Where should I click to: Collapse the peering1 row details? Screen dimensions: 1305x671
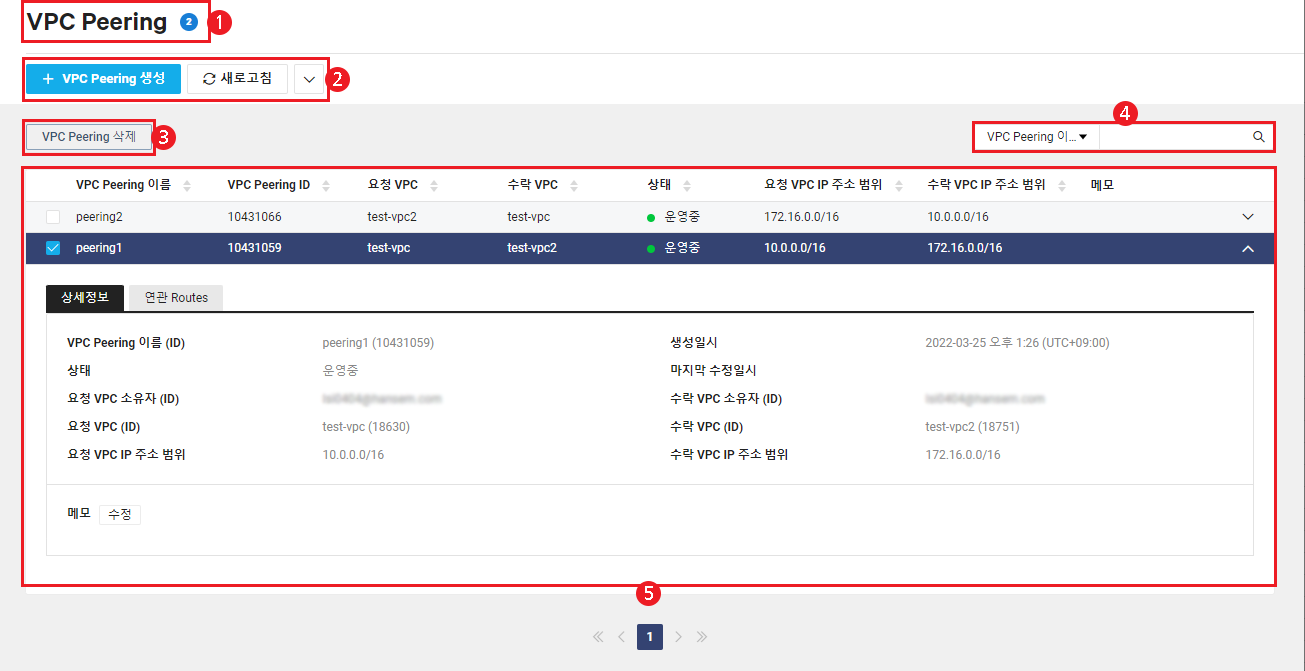[x=1247, y=248]
